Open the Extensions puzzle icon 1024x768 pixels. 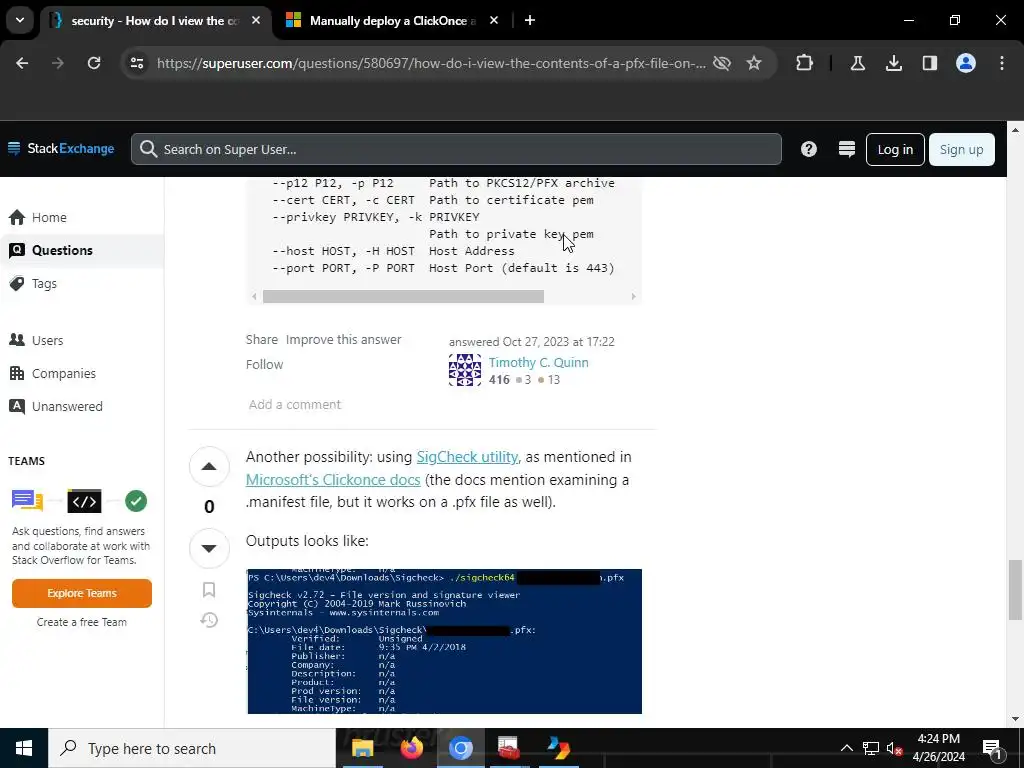pyautogui.click(x=805, y=63)
